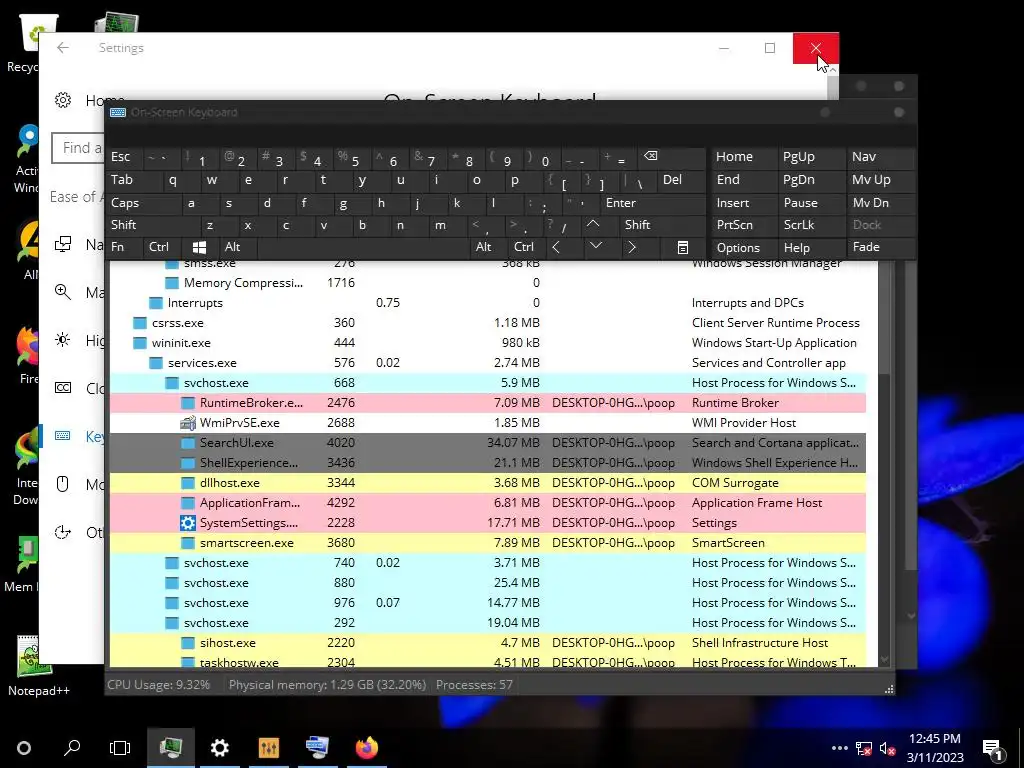Select svchost.exe with PID 668
Image resolution: width=1024 pixels, height=768 pixels.
(488, 383)
